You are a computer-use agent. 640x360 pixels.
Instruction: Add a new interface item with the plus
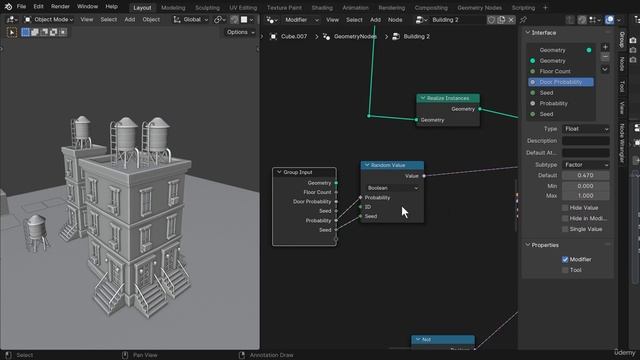(605, 47)
